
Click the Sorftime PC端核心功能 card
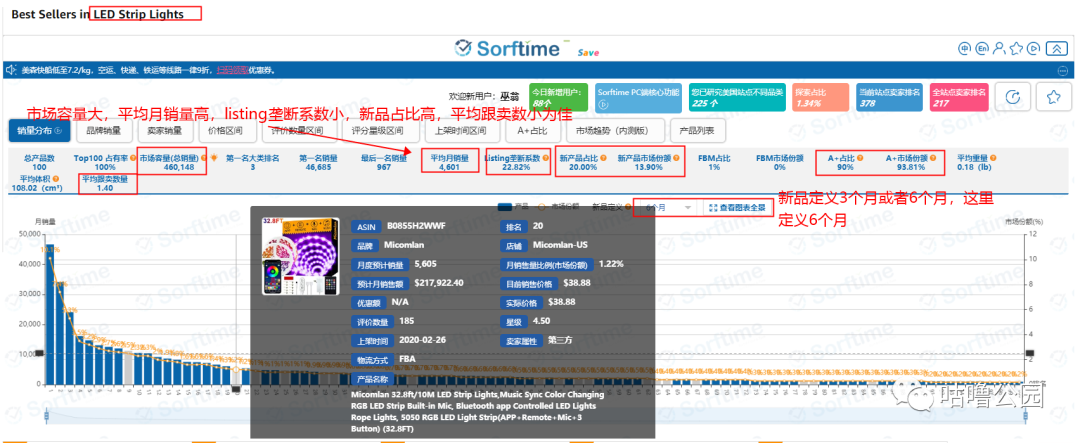click(638, 97)
